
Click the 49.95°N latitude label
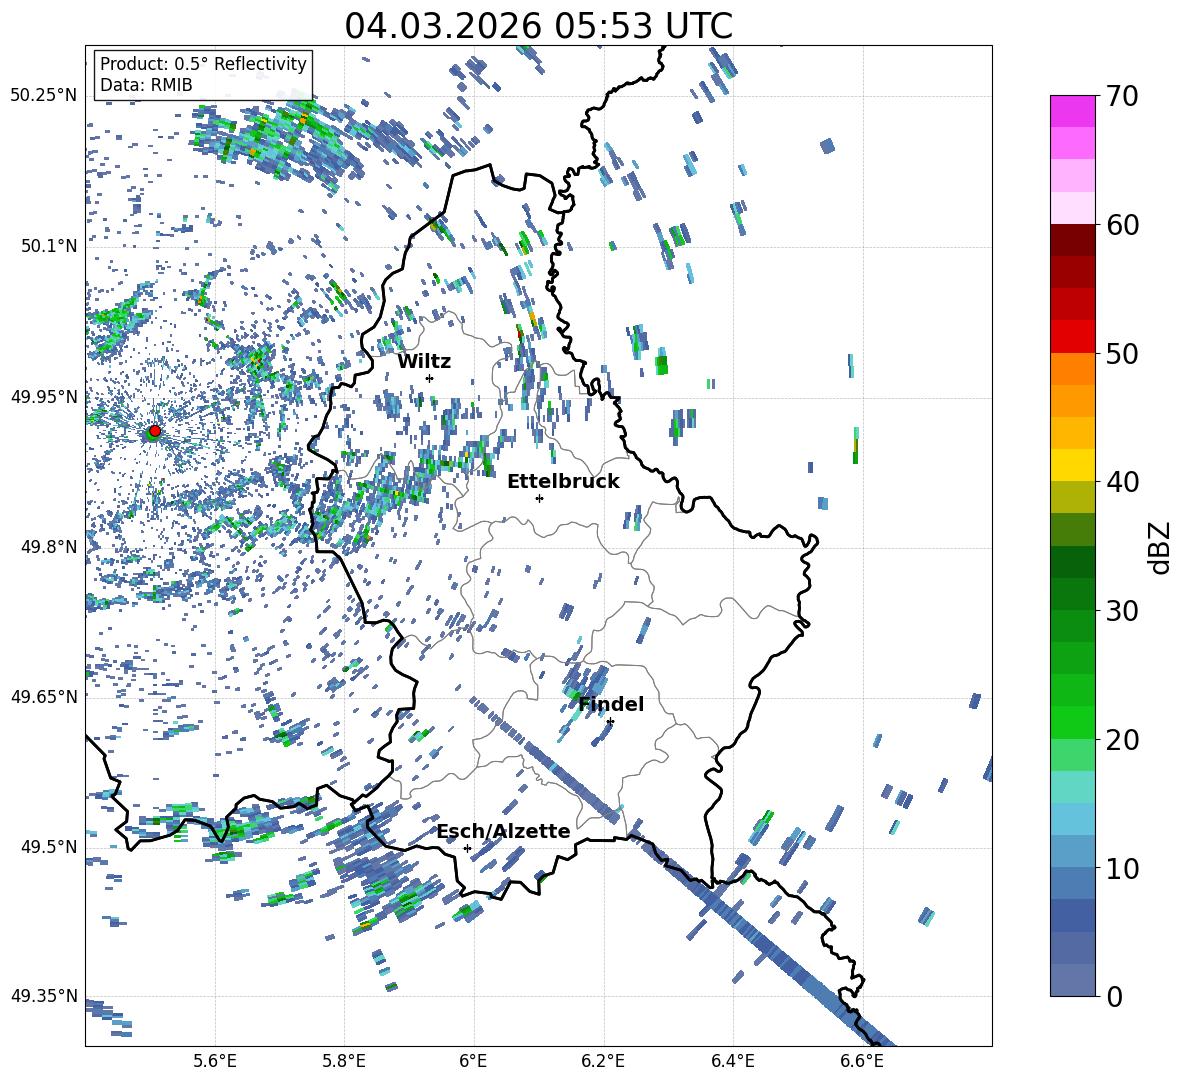click(44, 396)
